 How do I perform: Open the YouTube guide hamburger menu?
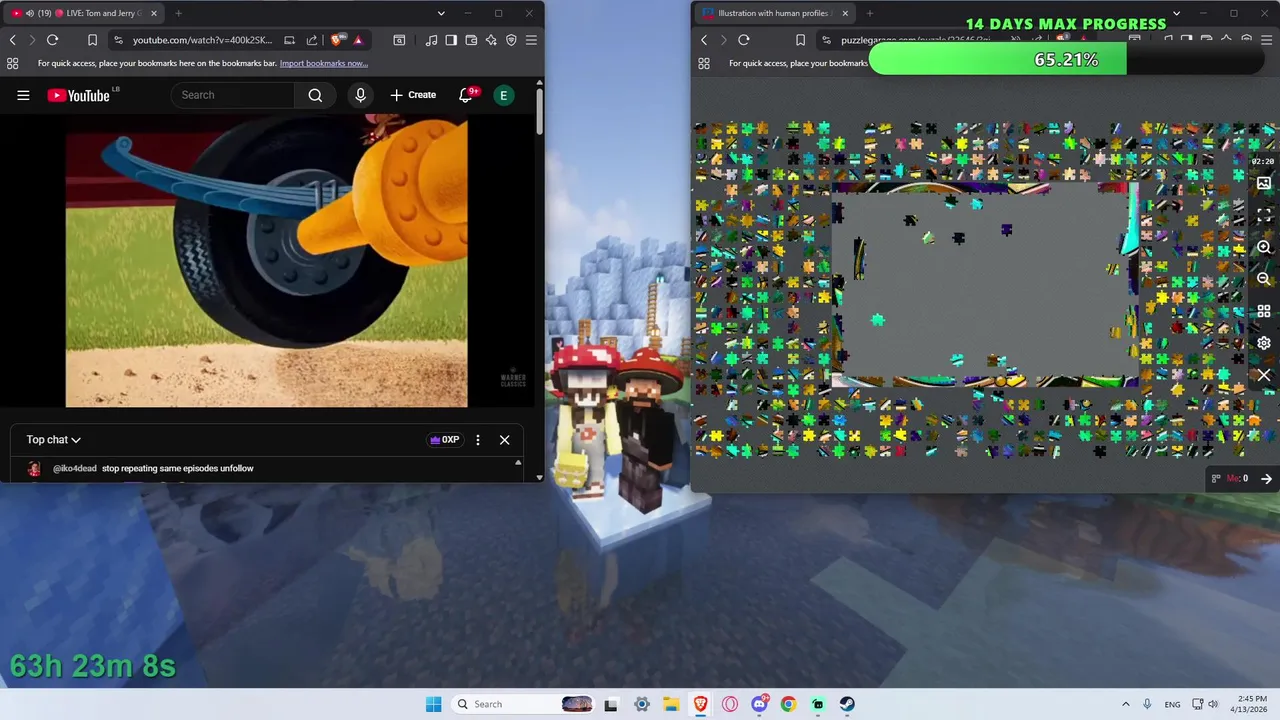click(x=23, y=95)
